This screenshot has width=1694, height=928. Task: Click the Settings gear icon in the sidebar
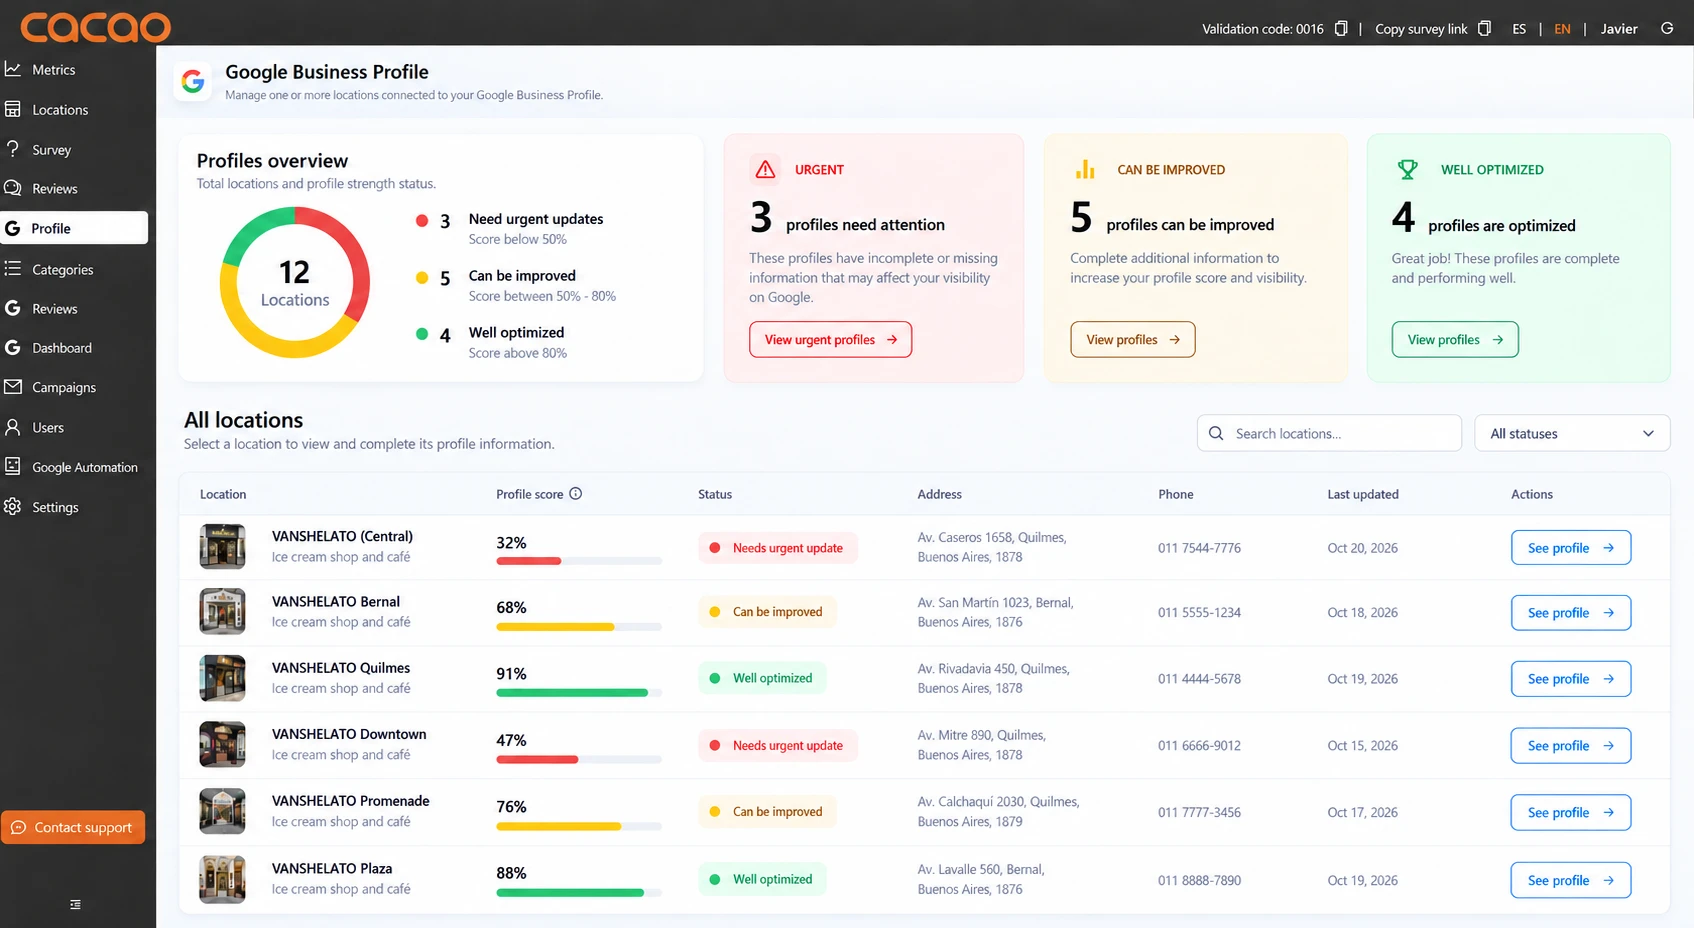(x=13, y=507)
